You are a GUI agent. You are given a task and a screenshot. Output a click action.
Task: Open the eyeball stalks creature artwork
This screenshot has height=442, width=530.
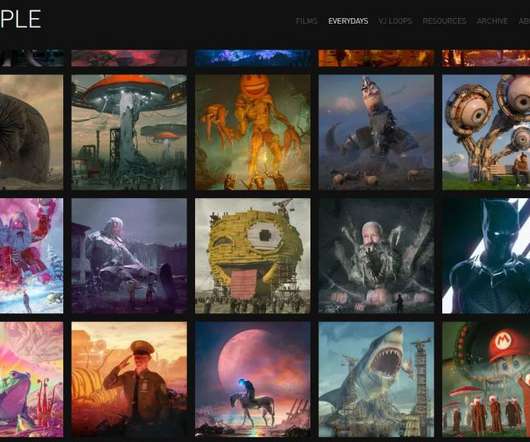[x=486, y=132]
